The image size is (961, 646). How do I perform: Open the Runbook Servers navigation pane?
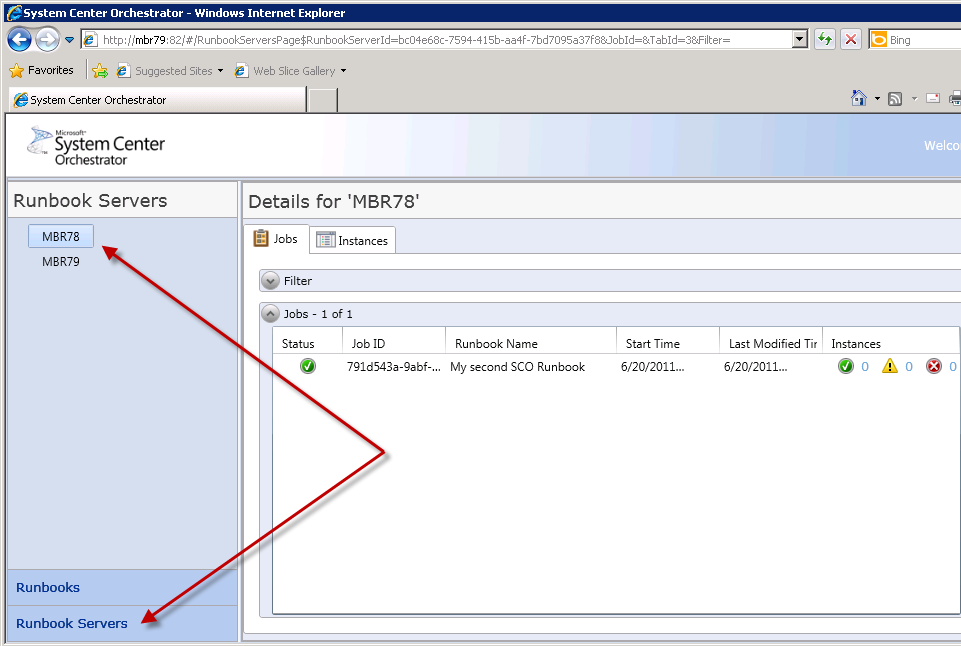pos(72,624)
